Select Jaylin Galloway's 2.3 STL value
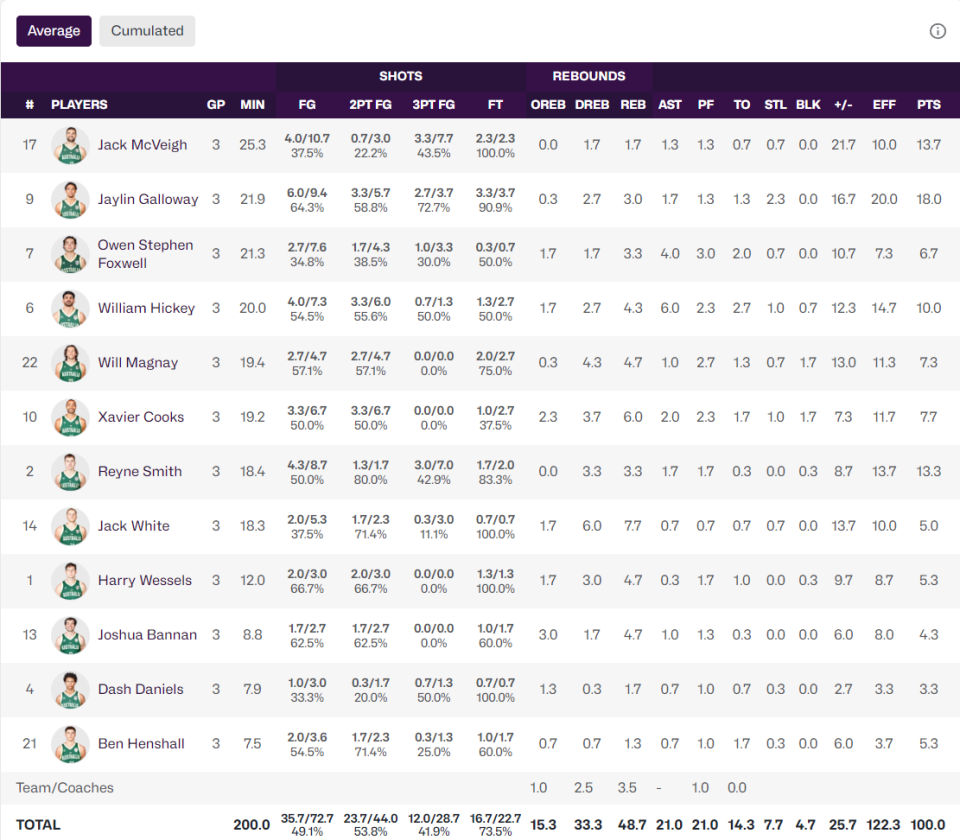Screen dimensions: 960x840 [x=775, y=200]
